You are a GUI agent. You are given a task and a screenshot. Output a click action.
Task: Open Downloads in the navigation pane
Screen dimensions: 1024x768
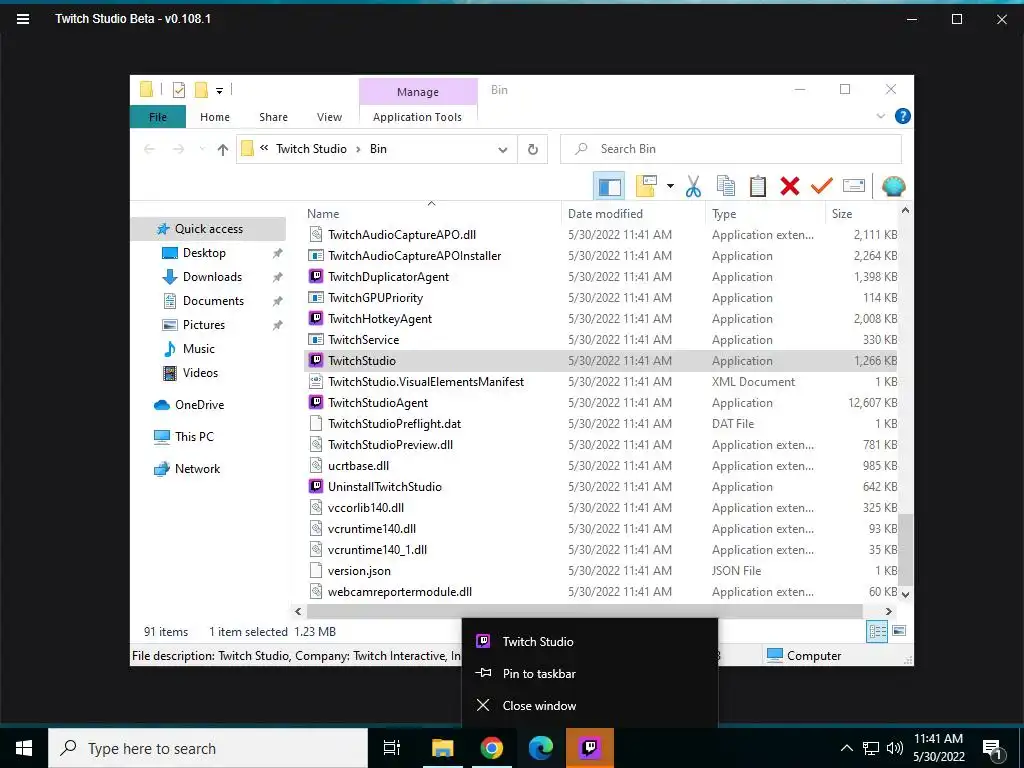[212, 277]
